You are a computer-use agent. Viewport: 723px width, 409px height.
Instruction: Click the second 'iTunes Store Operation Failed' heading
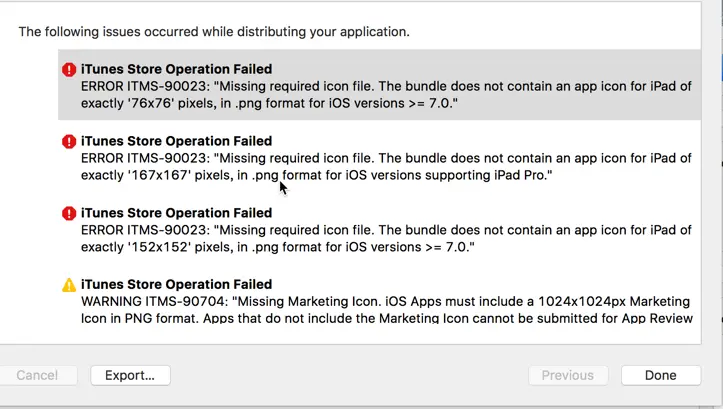click(177, 141)
